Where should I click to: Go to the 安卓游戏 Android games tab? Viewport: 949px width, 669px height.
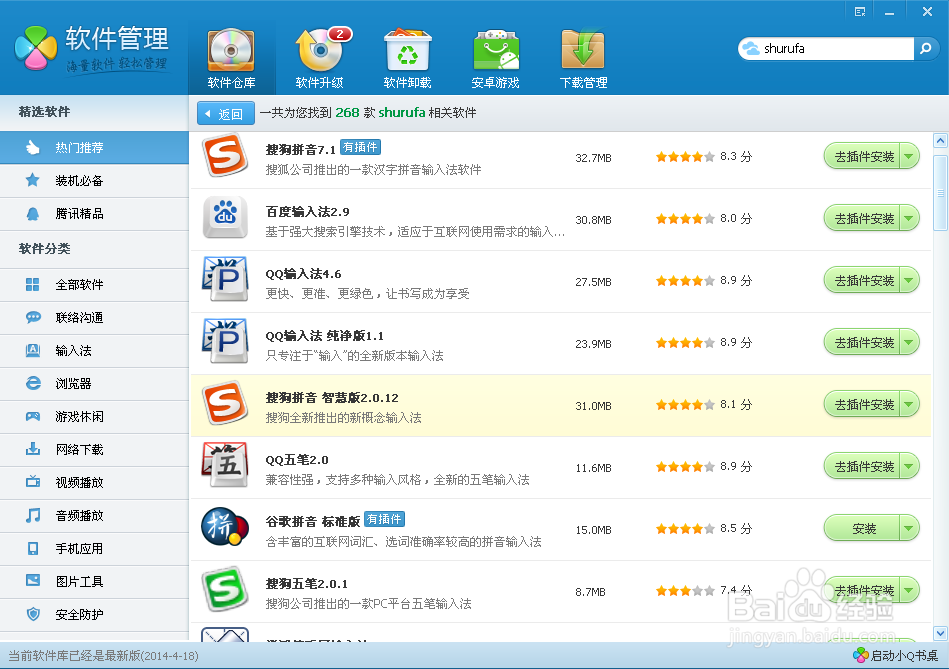pyautogui.click(x=496, y=59)
